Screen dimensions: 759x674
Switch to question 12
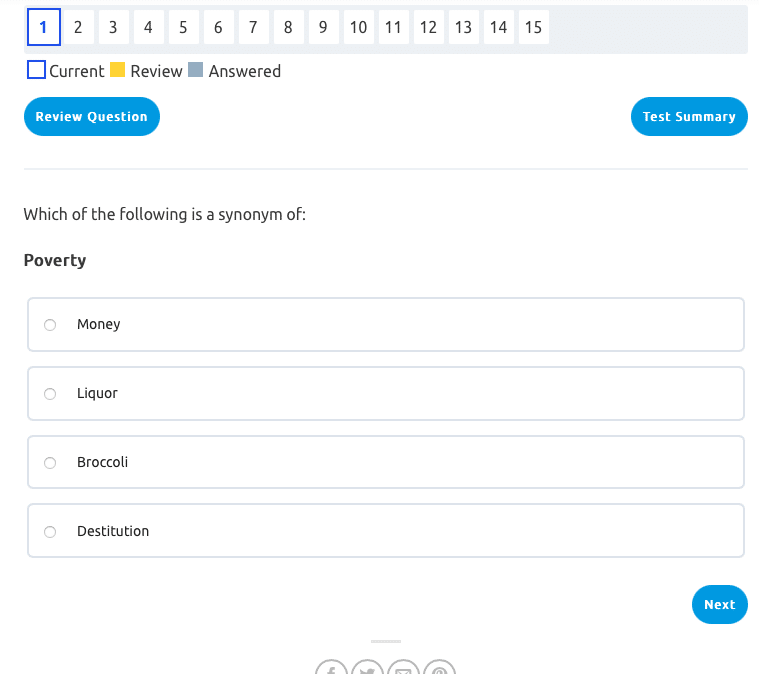[x=428, y=28]
